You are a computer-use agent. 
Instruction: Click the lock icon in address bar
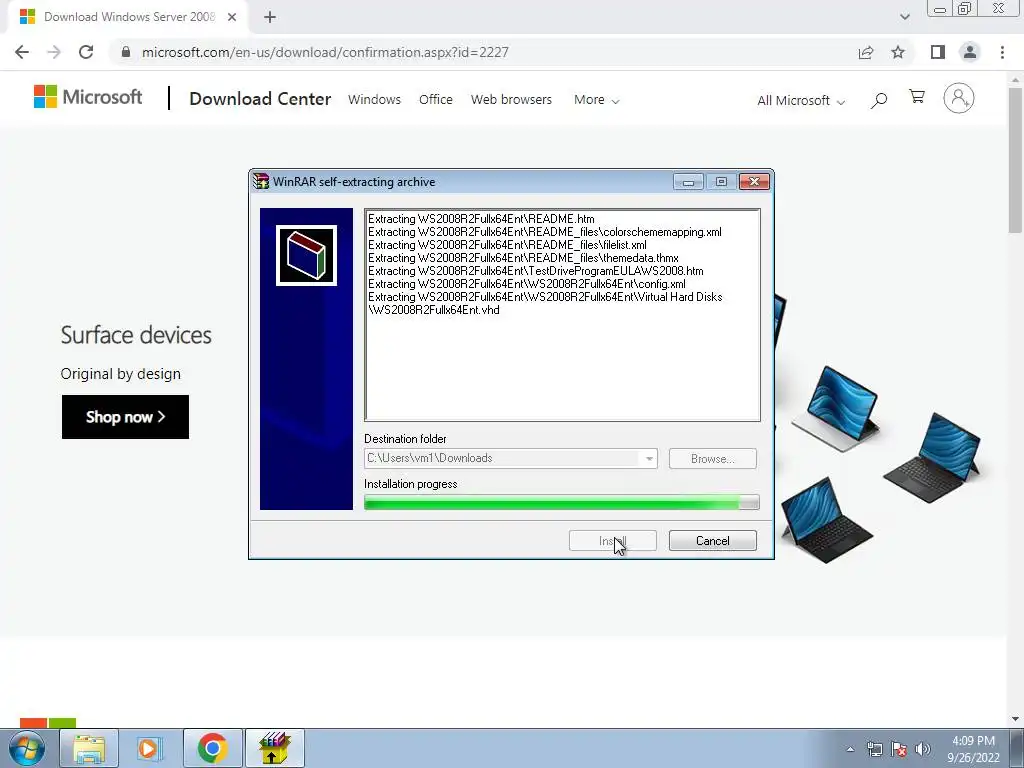pyautogui.click(x=126, y=52)
